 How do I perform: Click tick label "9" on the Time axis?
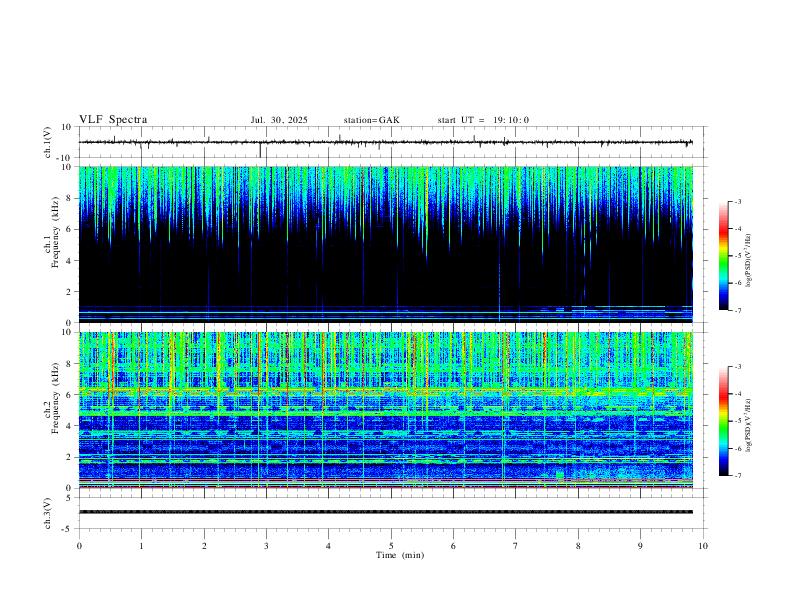tap(640, 546)
